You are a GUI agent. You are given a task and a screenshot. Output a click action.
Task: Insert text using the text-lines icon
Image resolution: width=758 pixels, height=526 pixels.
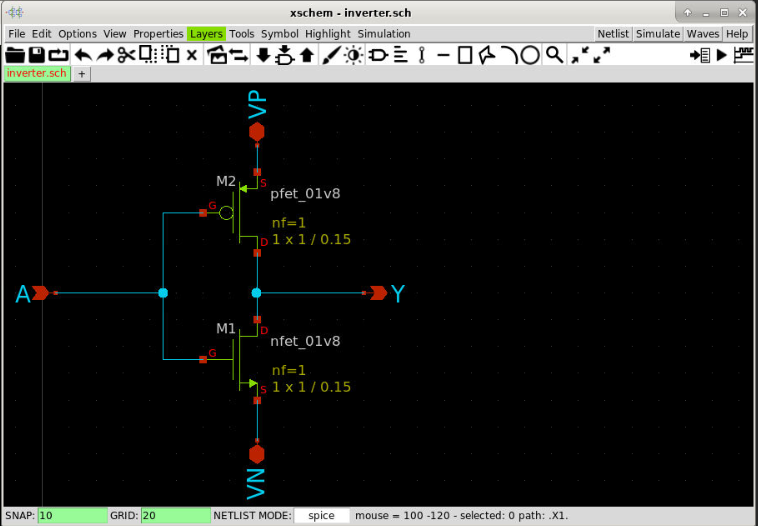point(400,55)
